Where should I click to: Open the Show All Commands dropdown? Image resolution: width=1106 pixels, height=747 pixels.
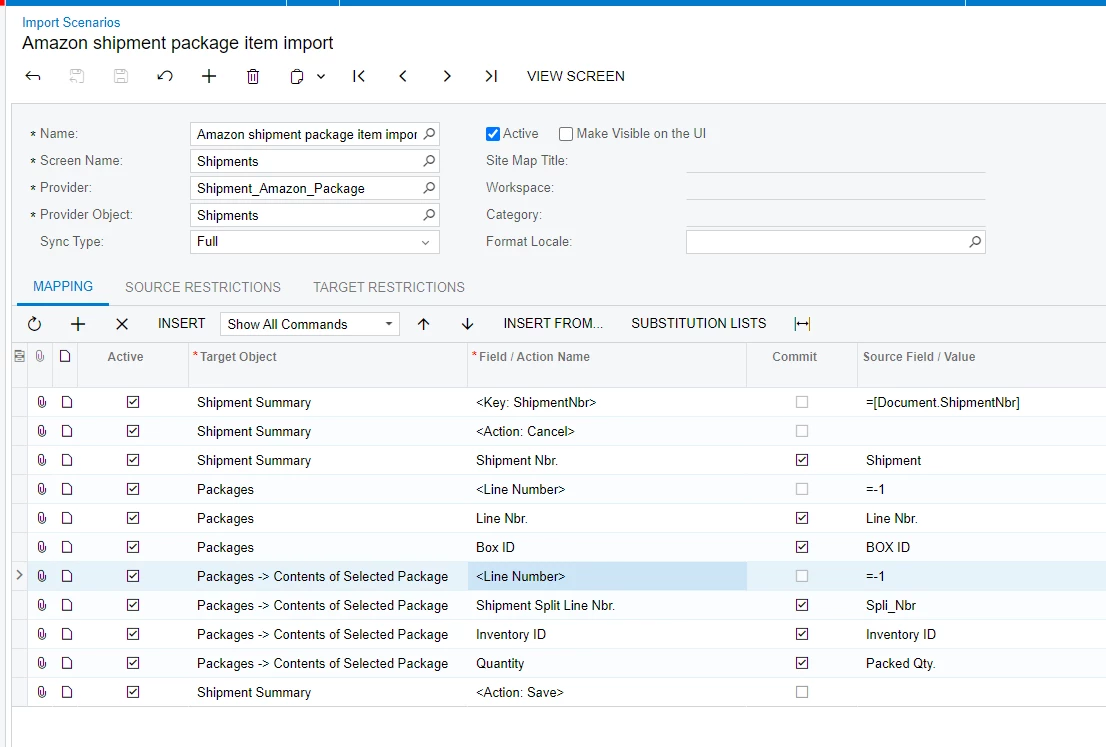(x=310, y=324)
